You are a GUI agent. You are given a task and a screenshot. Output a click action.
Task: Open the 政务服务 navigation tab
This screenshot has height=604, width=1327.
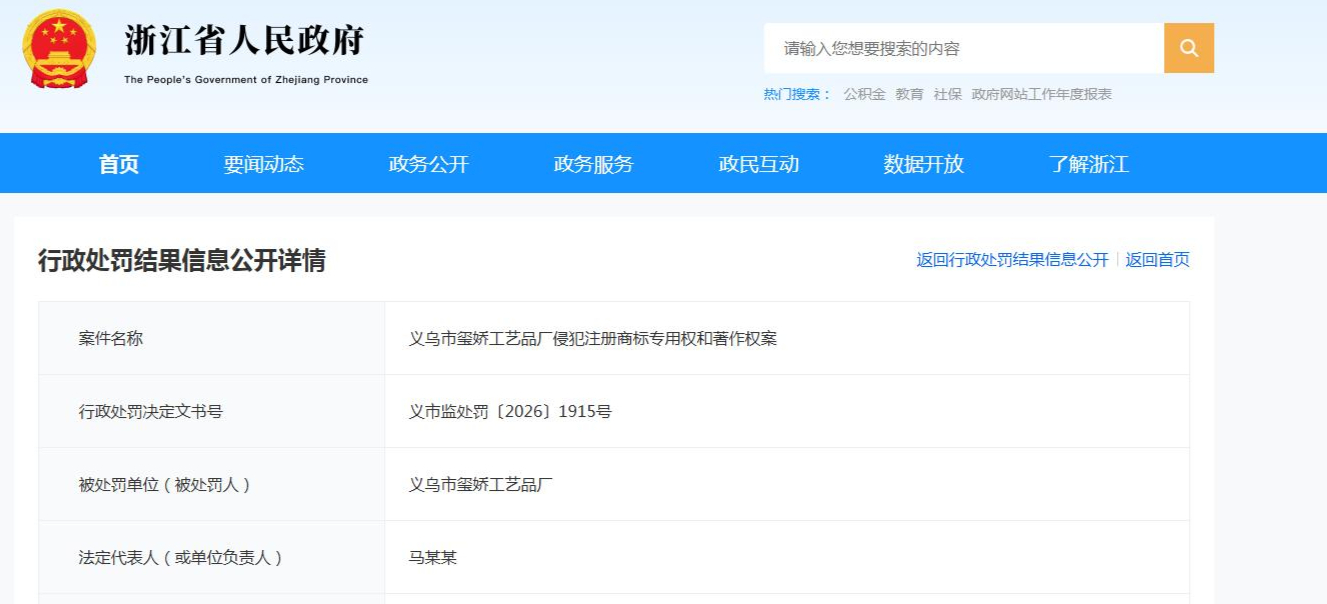594,164
